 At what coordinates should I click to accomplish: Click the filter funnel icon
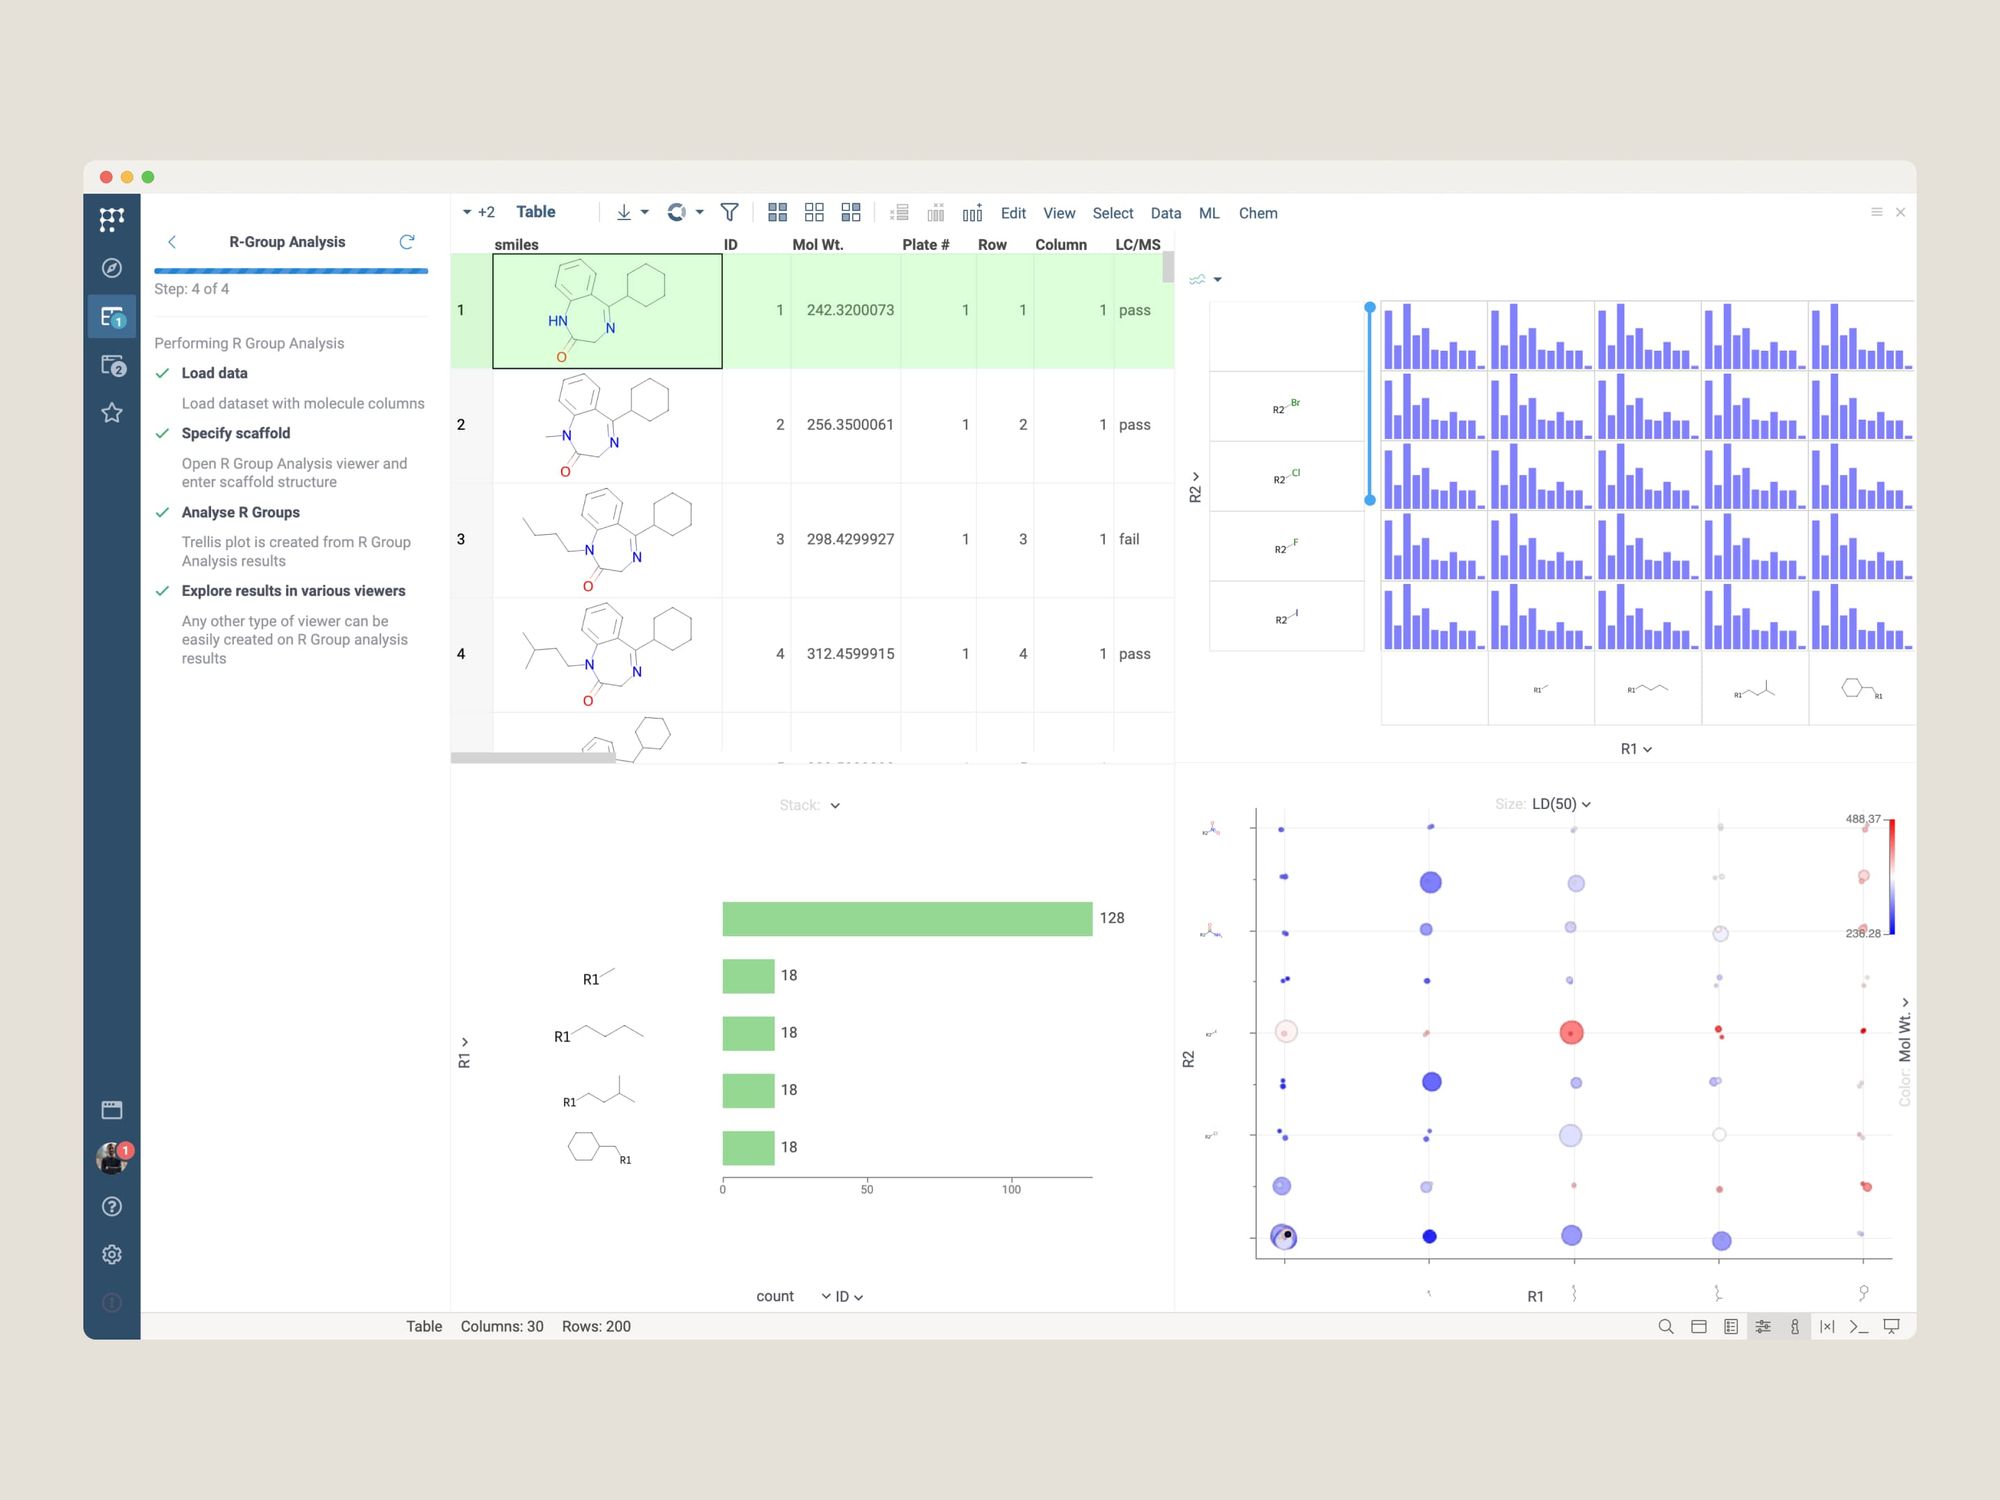tap(729, 212)
